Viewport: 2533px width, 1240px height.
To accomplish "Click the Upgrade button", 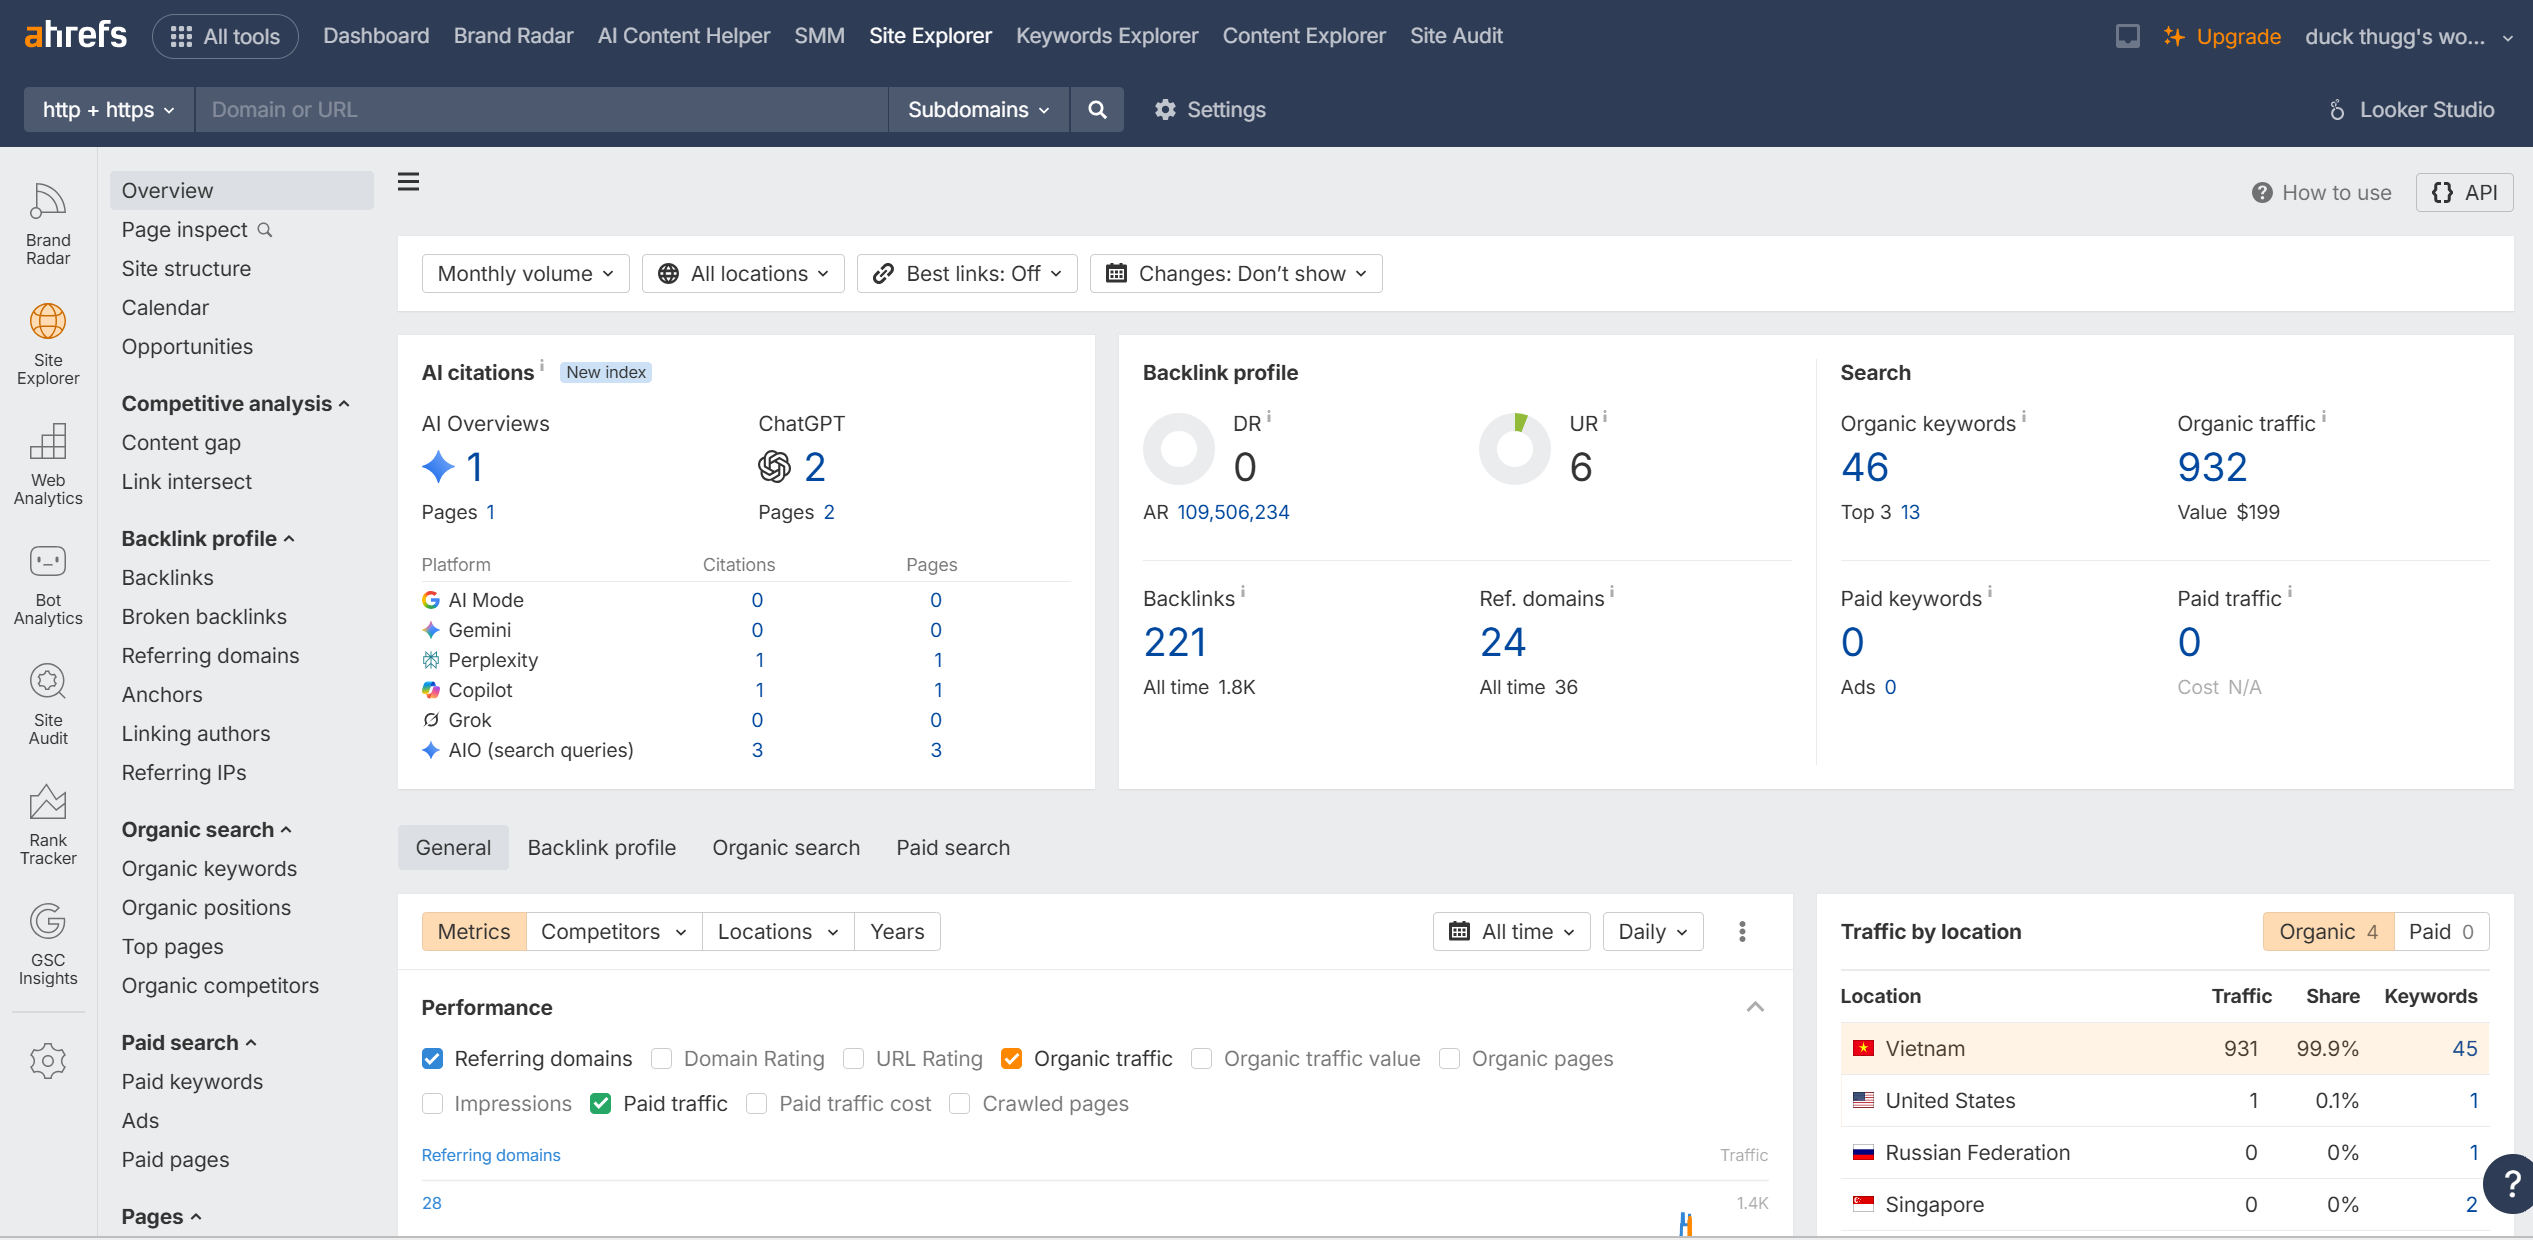I will (2222, 36).
